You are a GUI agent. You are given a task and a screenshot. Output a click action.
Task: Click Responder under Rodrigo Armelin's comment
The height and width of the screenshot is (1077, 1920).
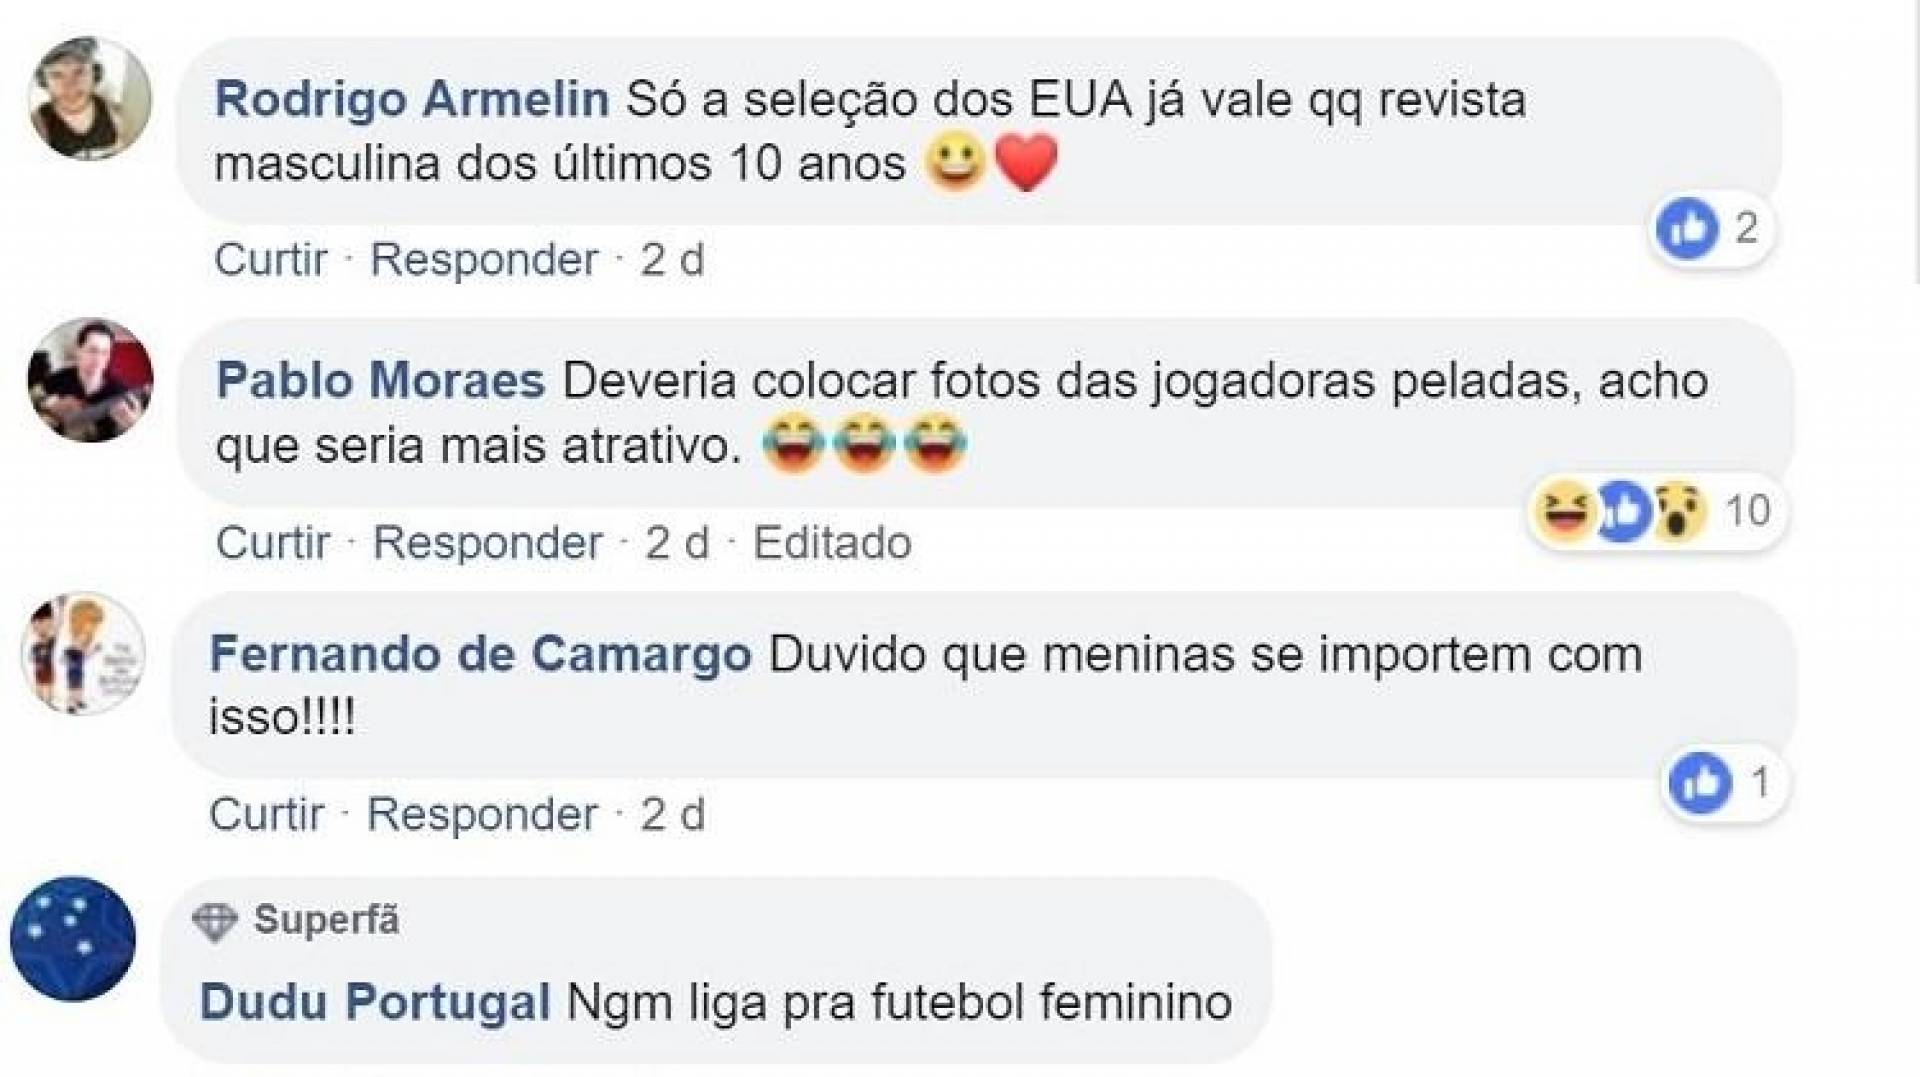pyautogui.click(x=484, y=260)
